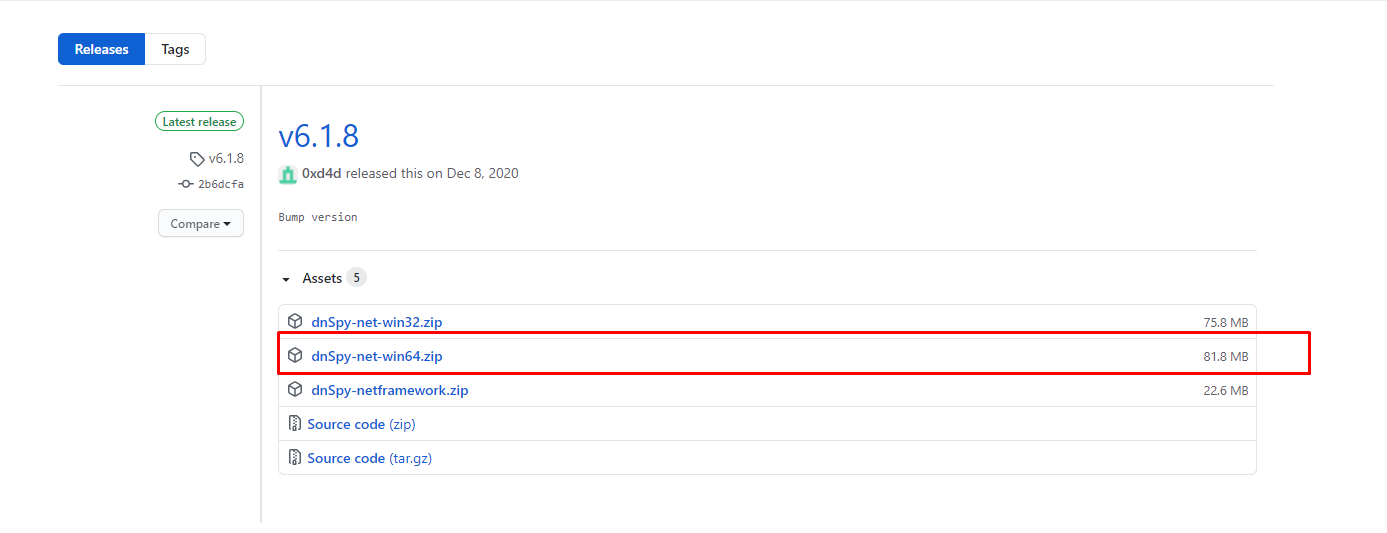Viewport: 1387px width, 533px height.
Task: Visit the 0xd4d user profile link
Action: coord(321,174)
